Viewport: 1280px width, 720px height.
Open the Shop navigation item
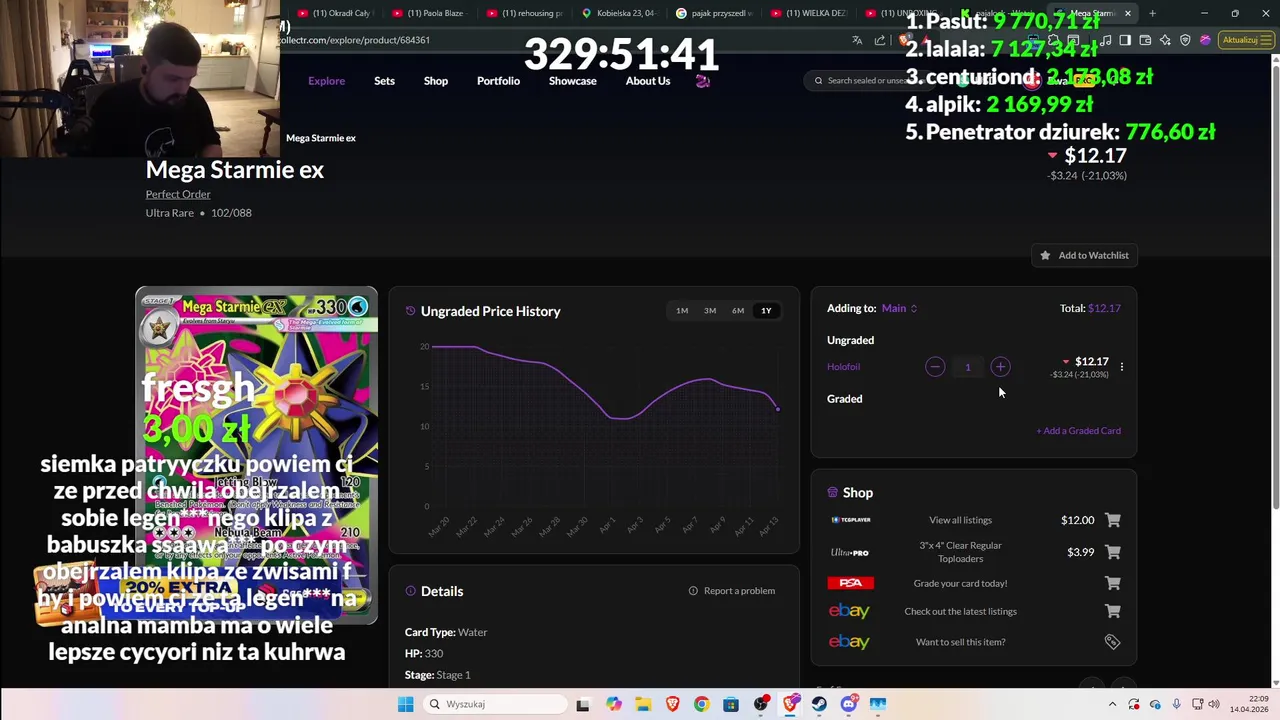(436, 81)
